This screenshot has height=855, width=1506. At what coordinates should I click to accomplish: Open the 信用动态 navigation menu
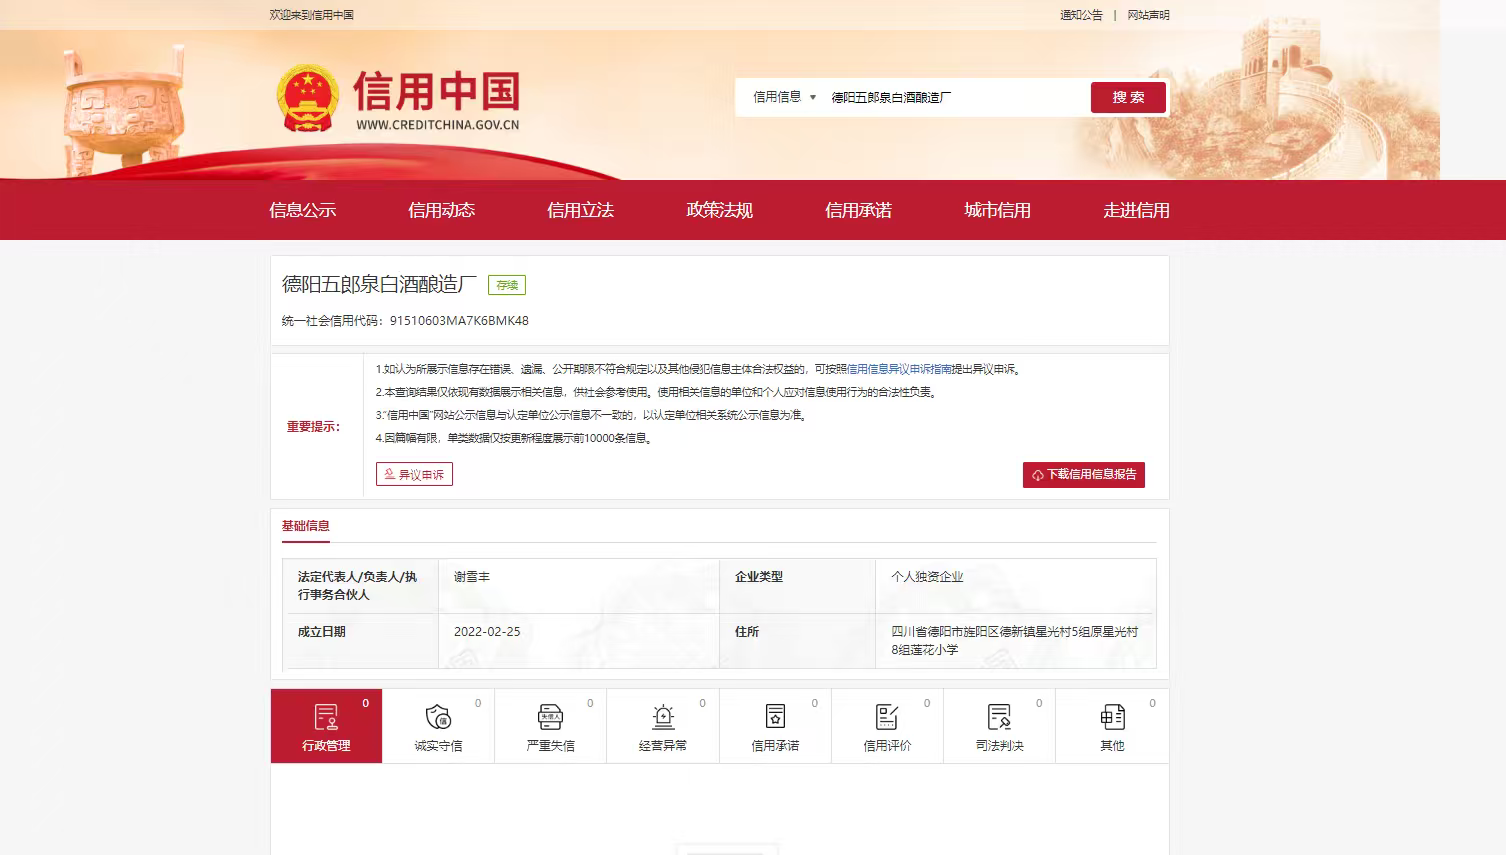pyautogui.click(x=441, y=210)
